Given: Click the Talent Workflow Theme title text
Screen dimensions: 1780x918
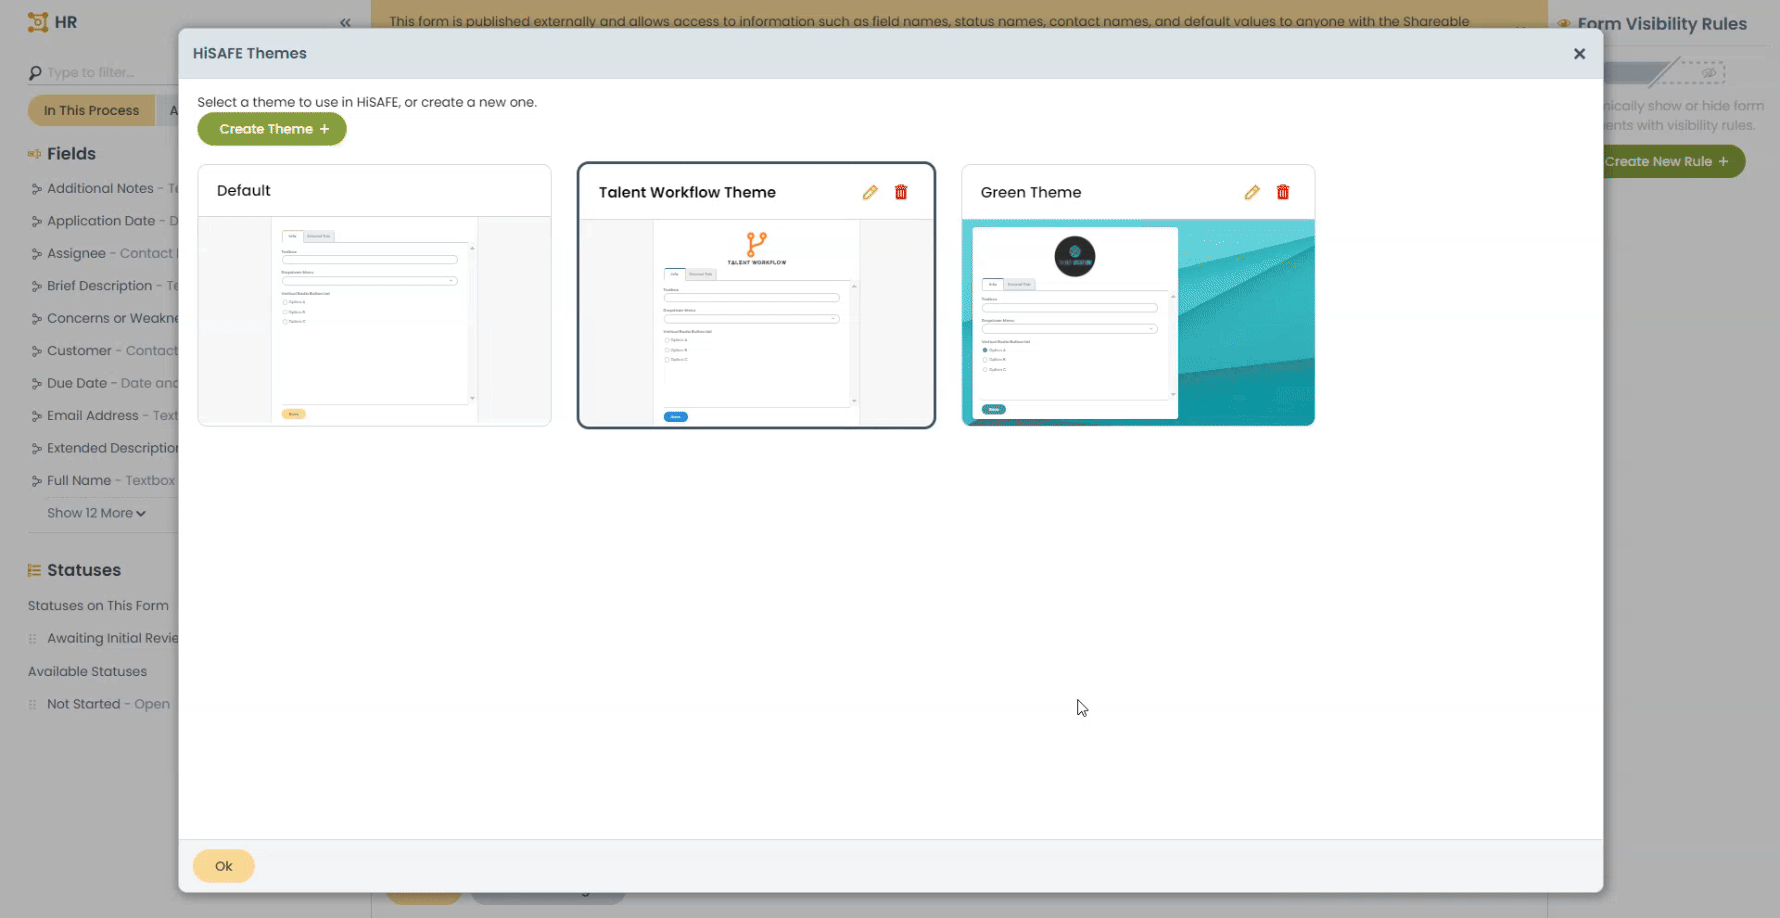Looking at the screenshot, I should (687, 192).
